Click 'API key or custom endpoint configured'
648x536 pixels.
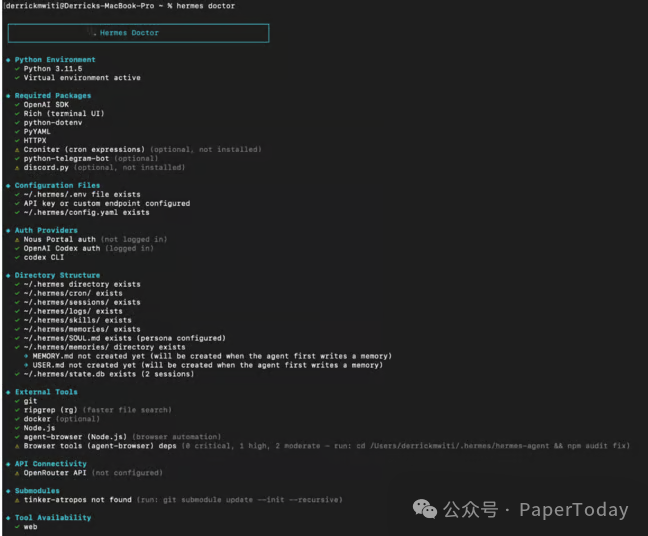tap(107, 204)
